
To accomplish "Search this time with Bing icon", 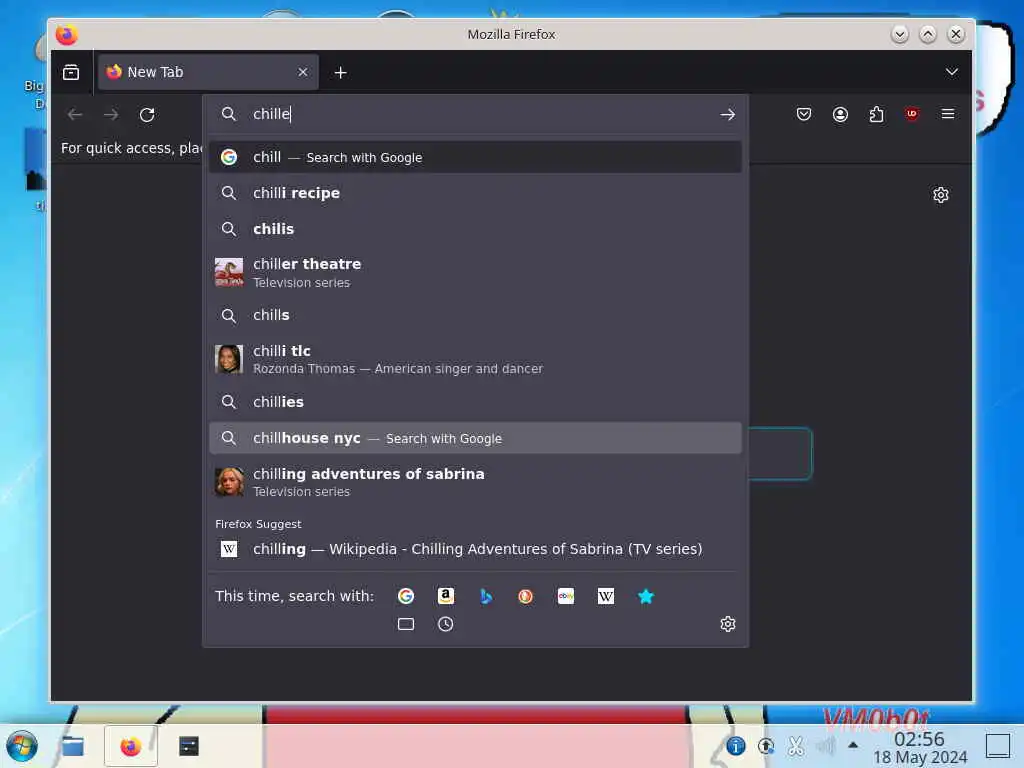I will (485, 596).
